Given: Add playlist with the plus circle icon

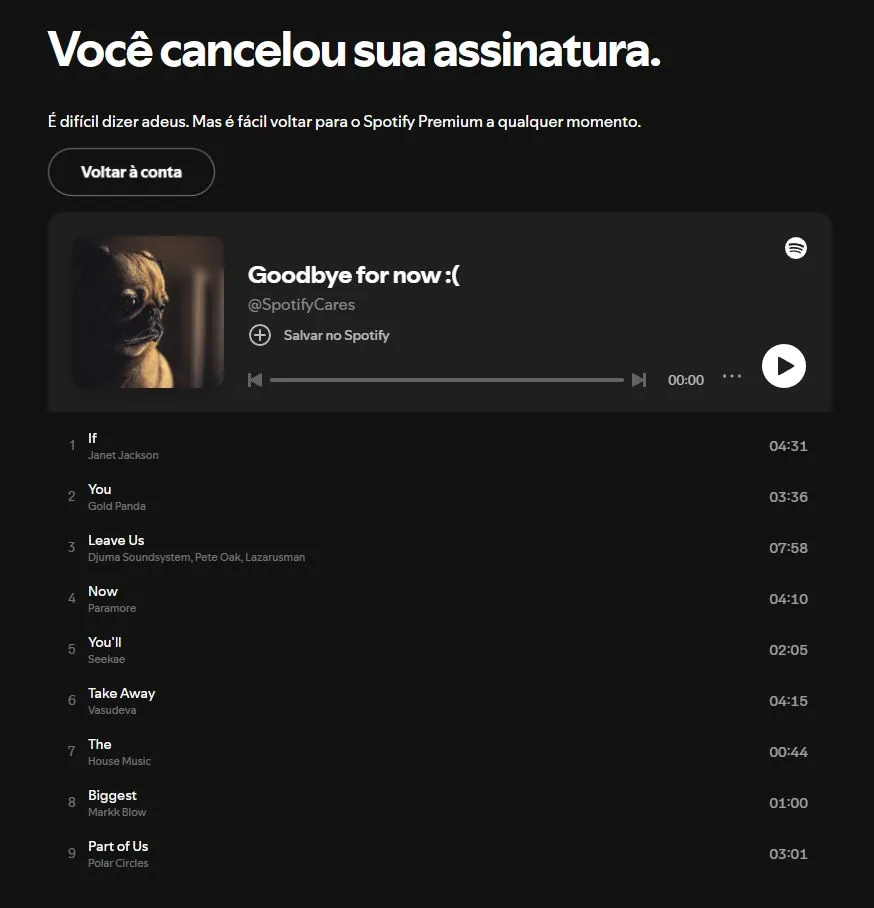Looking at the screenshot, I should pos(259,335).
